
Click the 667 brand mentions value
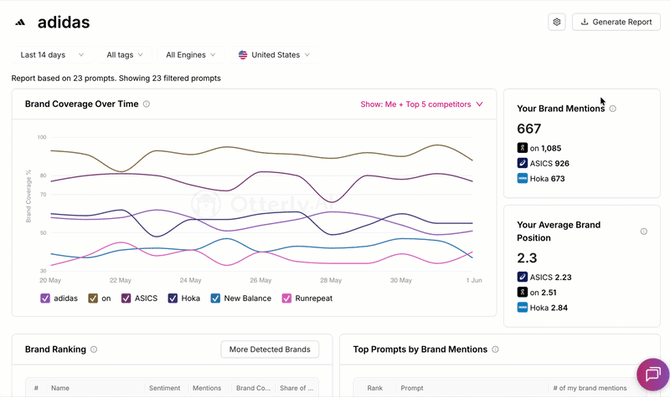529,129
